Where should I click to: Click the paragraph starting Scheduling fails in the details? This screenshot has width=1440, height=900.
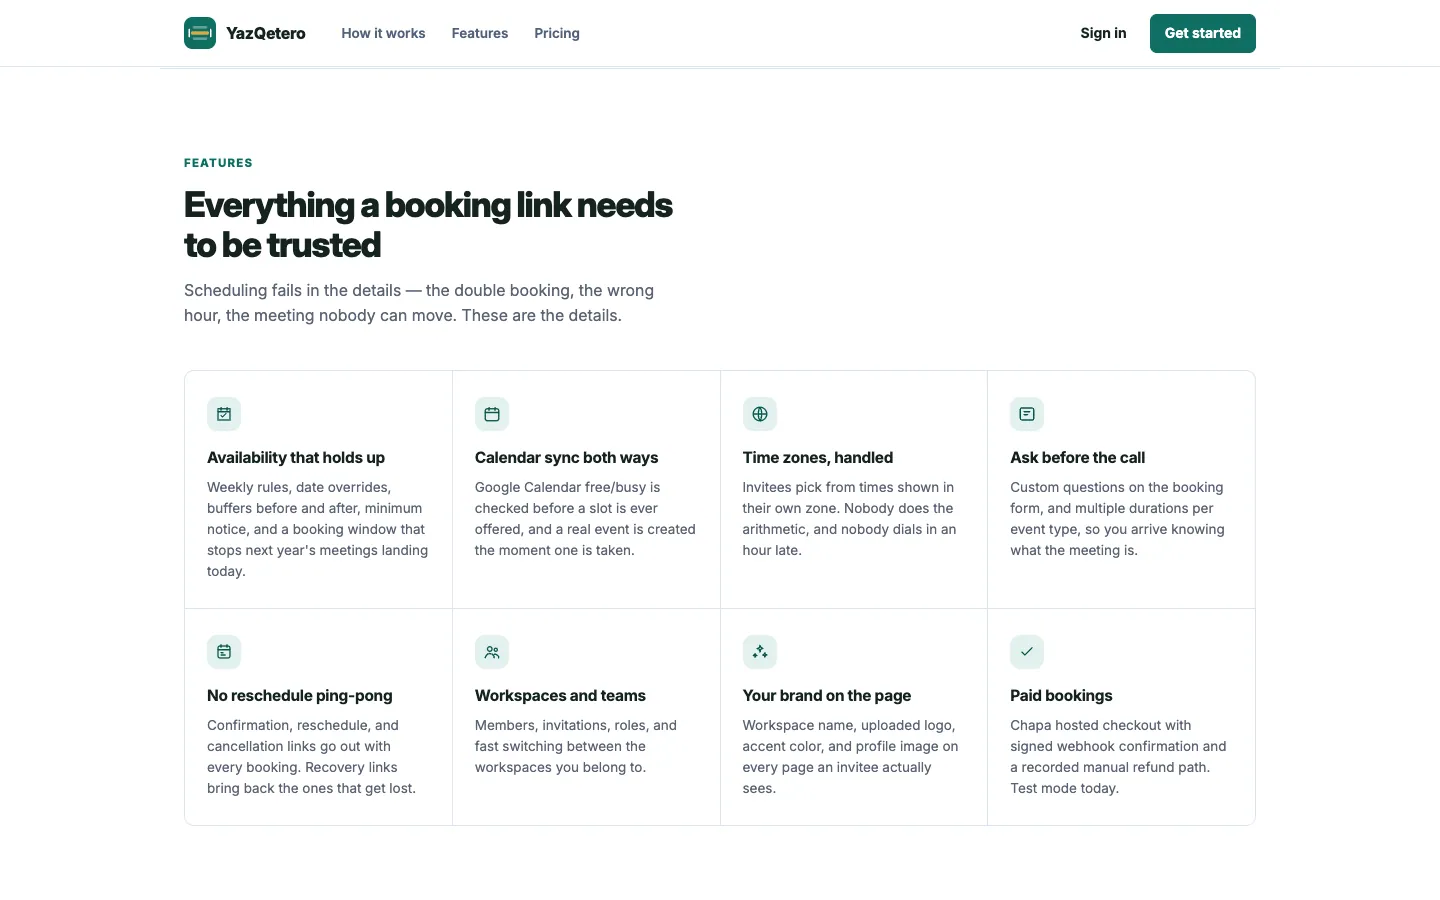click(x=419, y=303)
